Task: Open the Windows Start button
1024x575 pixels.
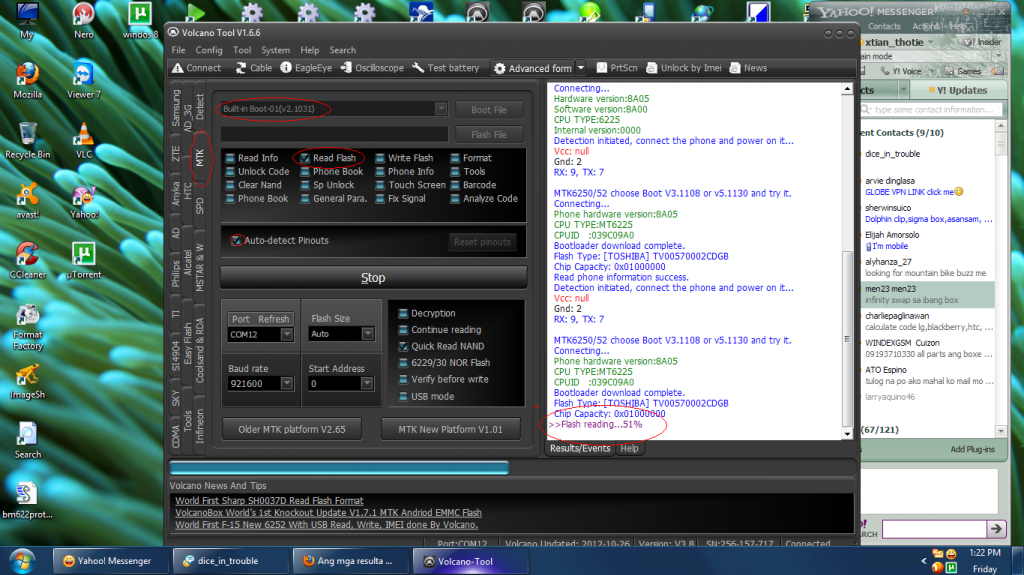Action: point(22,561)
